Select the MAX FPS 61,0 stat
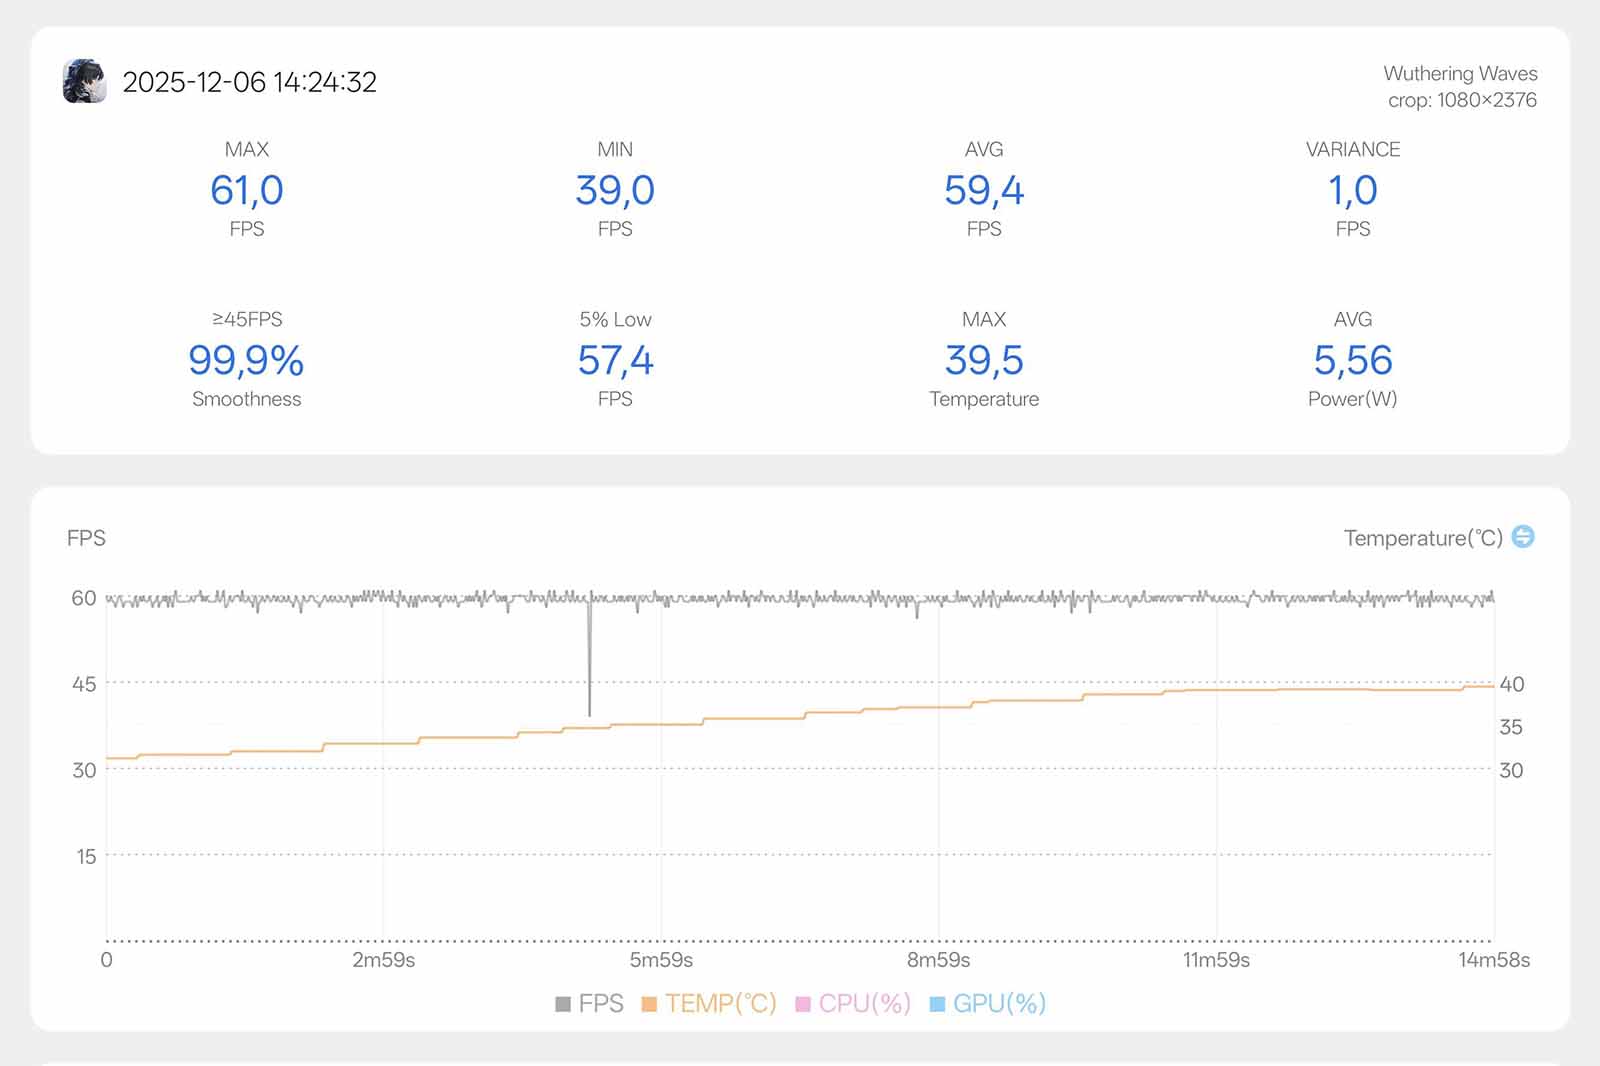 tap(246, 190)
